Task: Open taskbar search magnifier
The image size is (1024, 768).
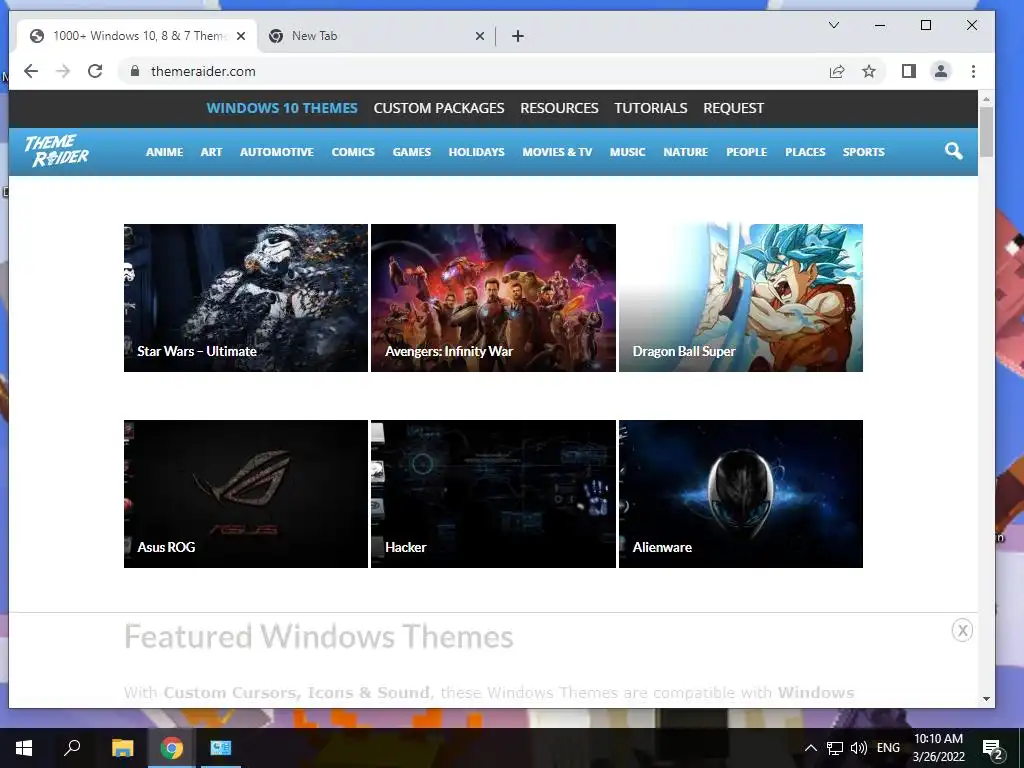Action: point(72,748)
